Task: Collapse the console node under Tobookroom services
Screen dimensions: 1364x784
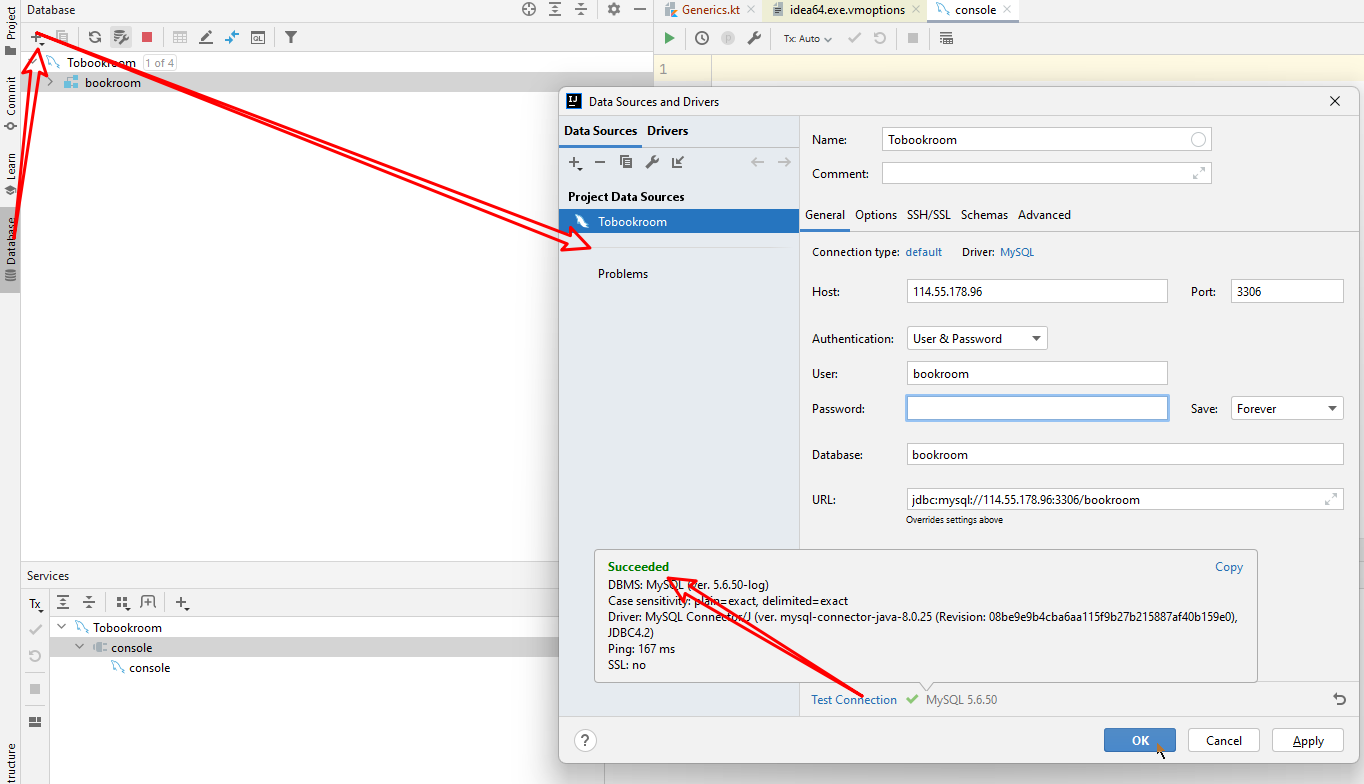Action: [79, 647]
